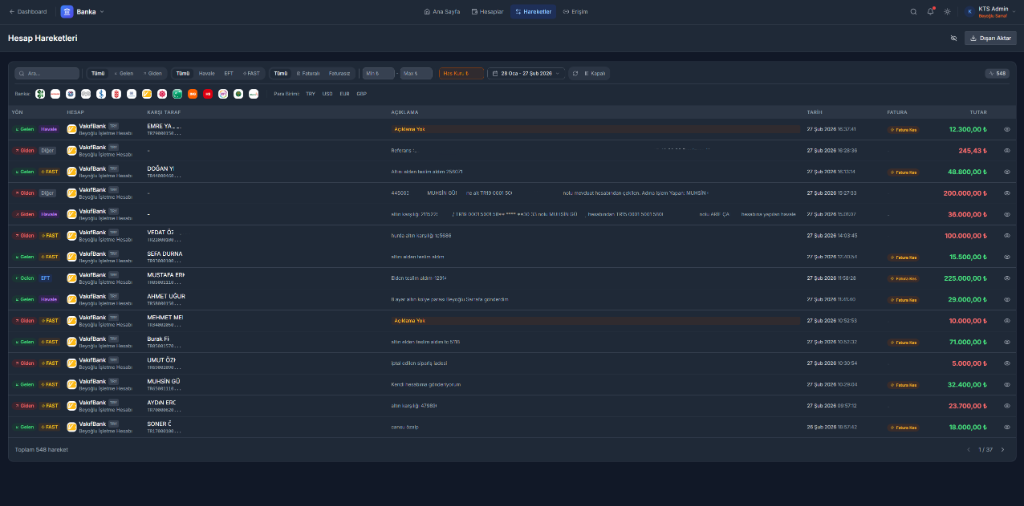Viewport: 1024px width, 506px height.
Task: Switch to Ana Sayfa tab
Action: pyautogui.click(x=440, y=12)
